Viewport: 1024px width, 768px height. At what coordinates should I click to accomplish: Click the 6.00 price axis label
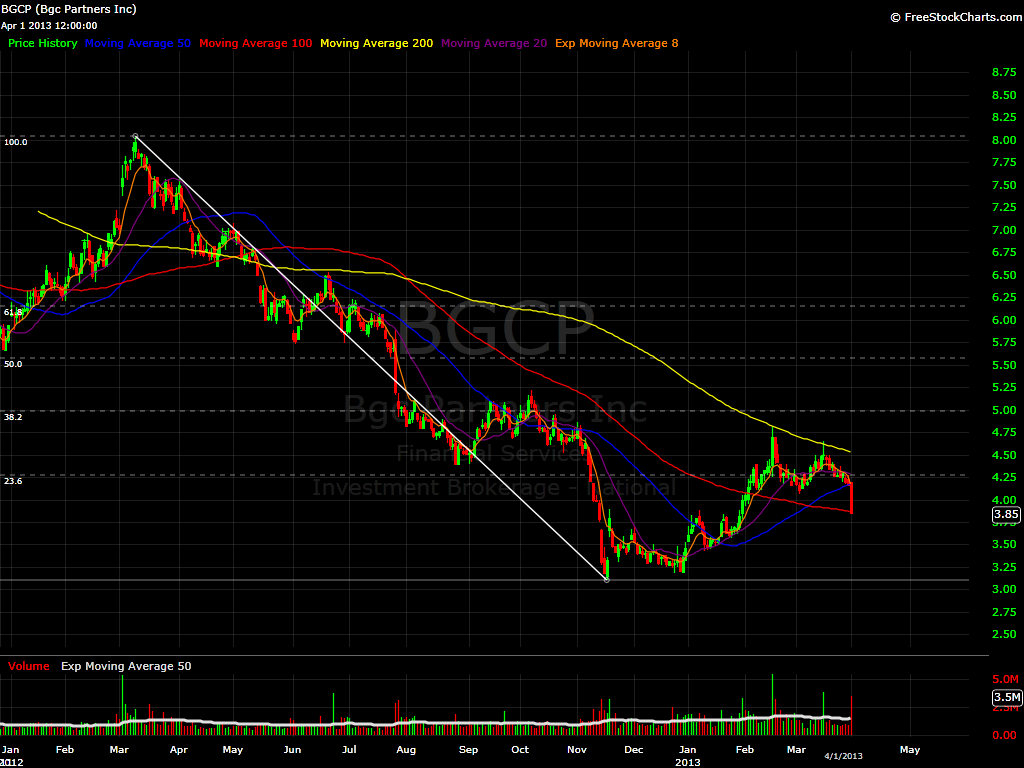(1004, 321)
